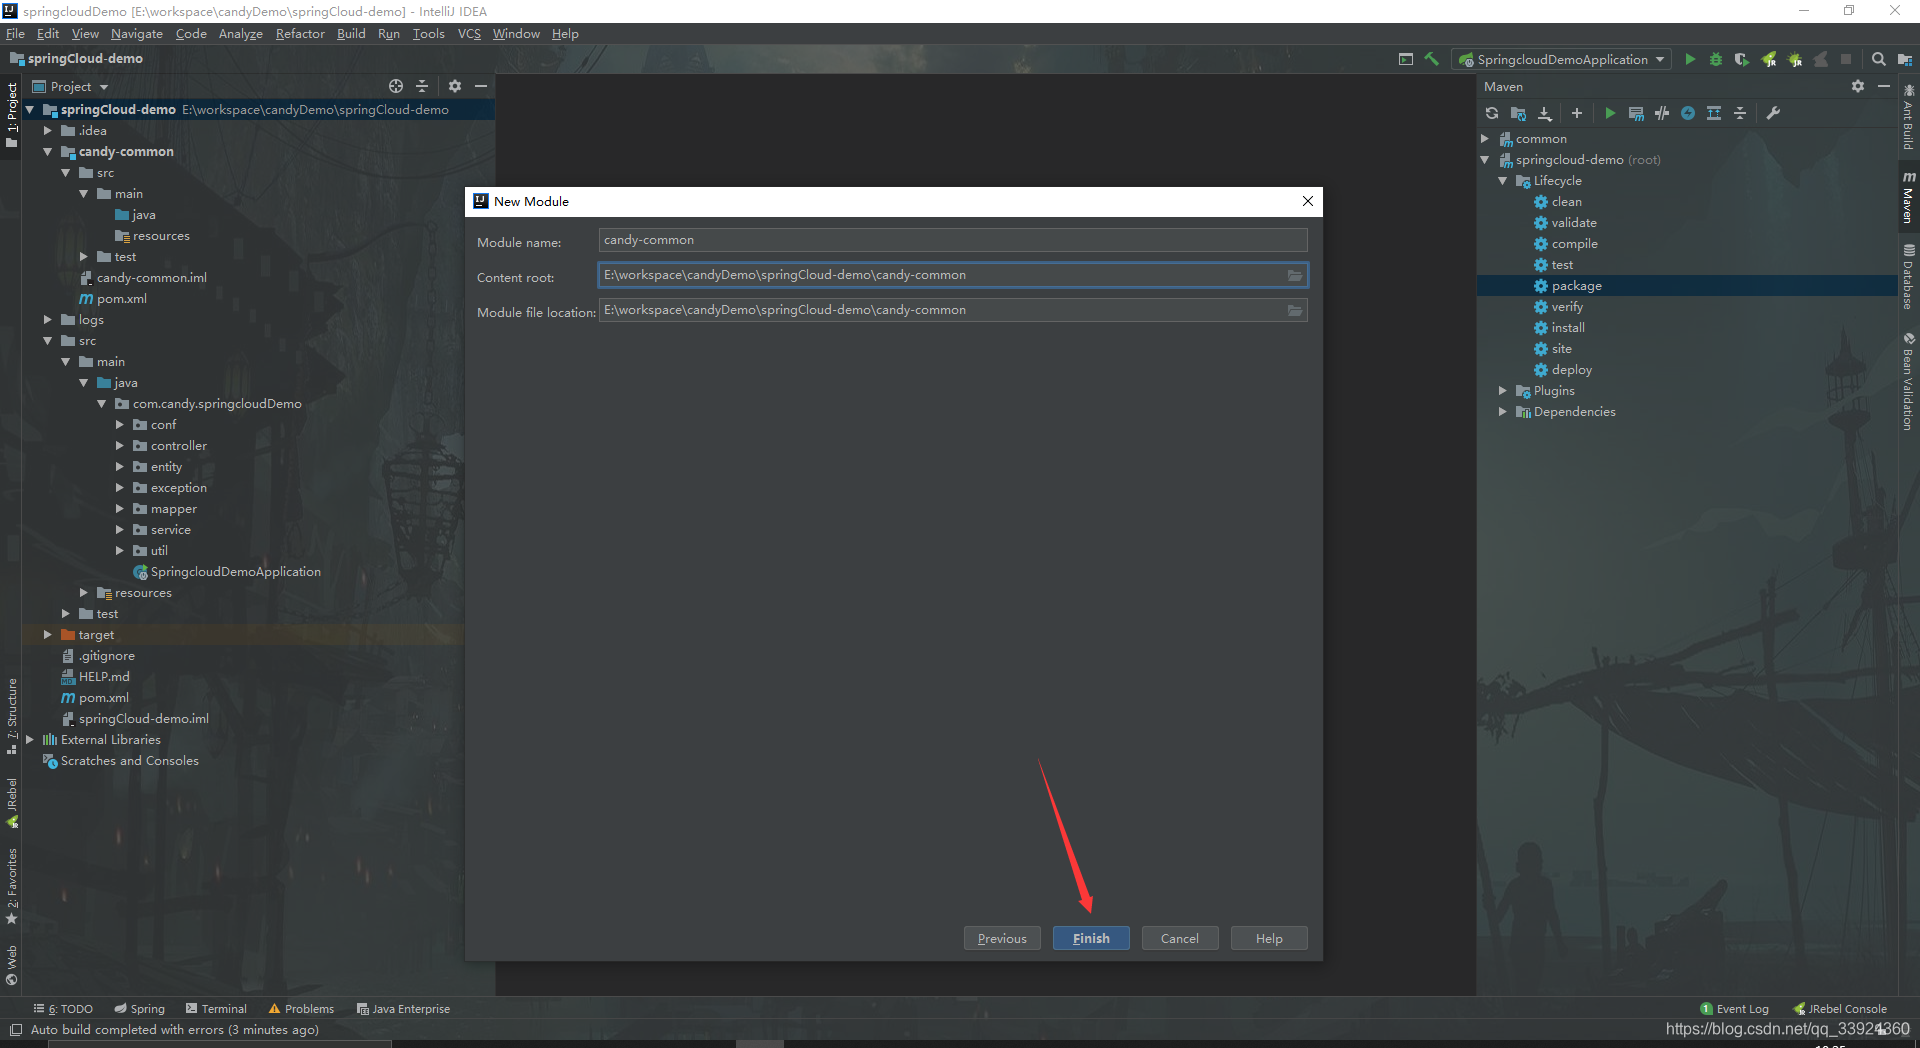Screen dimensions: 1920x1048
Task: Select install goal in Maven Lifecycle
Action: point(1567,328)
